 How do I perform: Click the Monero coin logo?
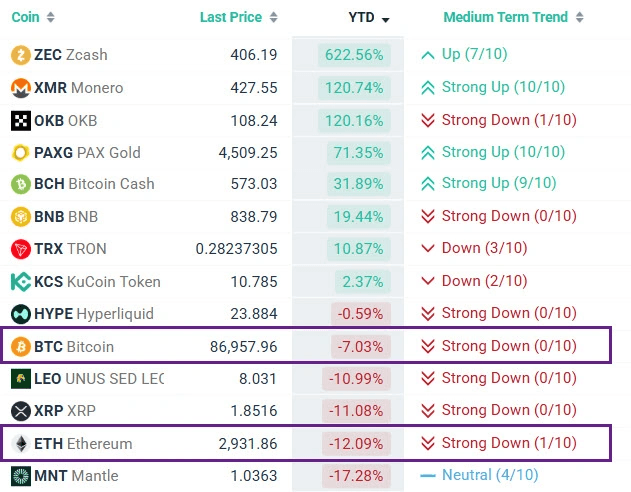click(x=21, y=88)
